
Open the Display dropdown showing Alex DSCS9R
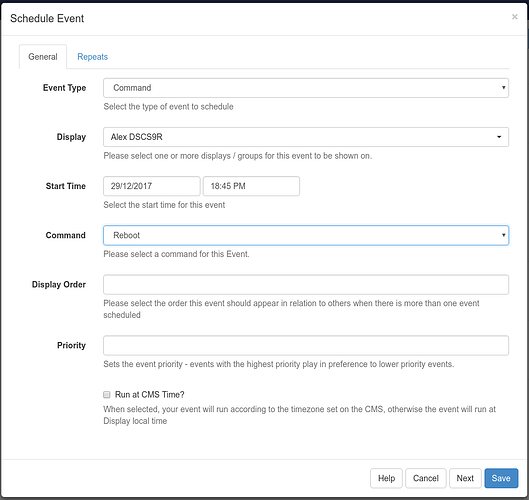tap(306, 137)
